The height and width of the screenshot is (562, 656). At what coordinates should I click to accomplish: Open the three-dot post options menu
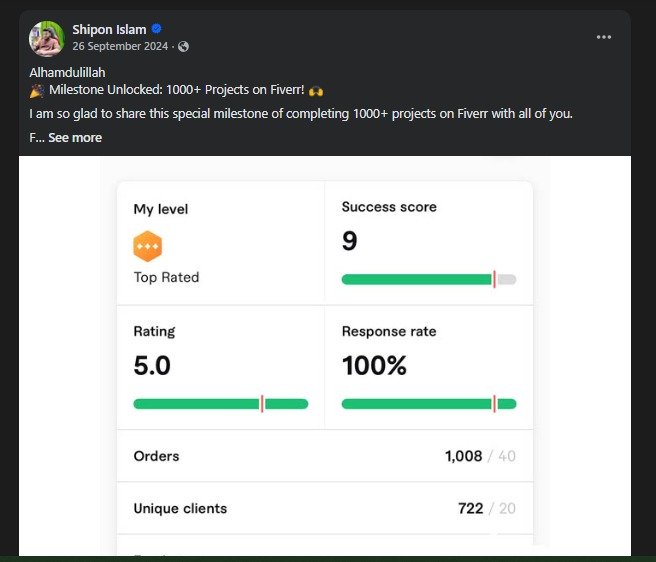[x=603, y=37]
